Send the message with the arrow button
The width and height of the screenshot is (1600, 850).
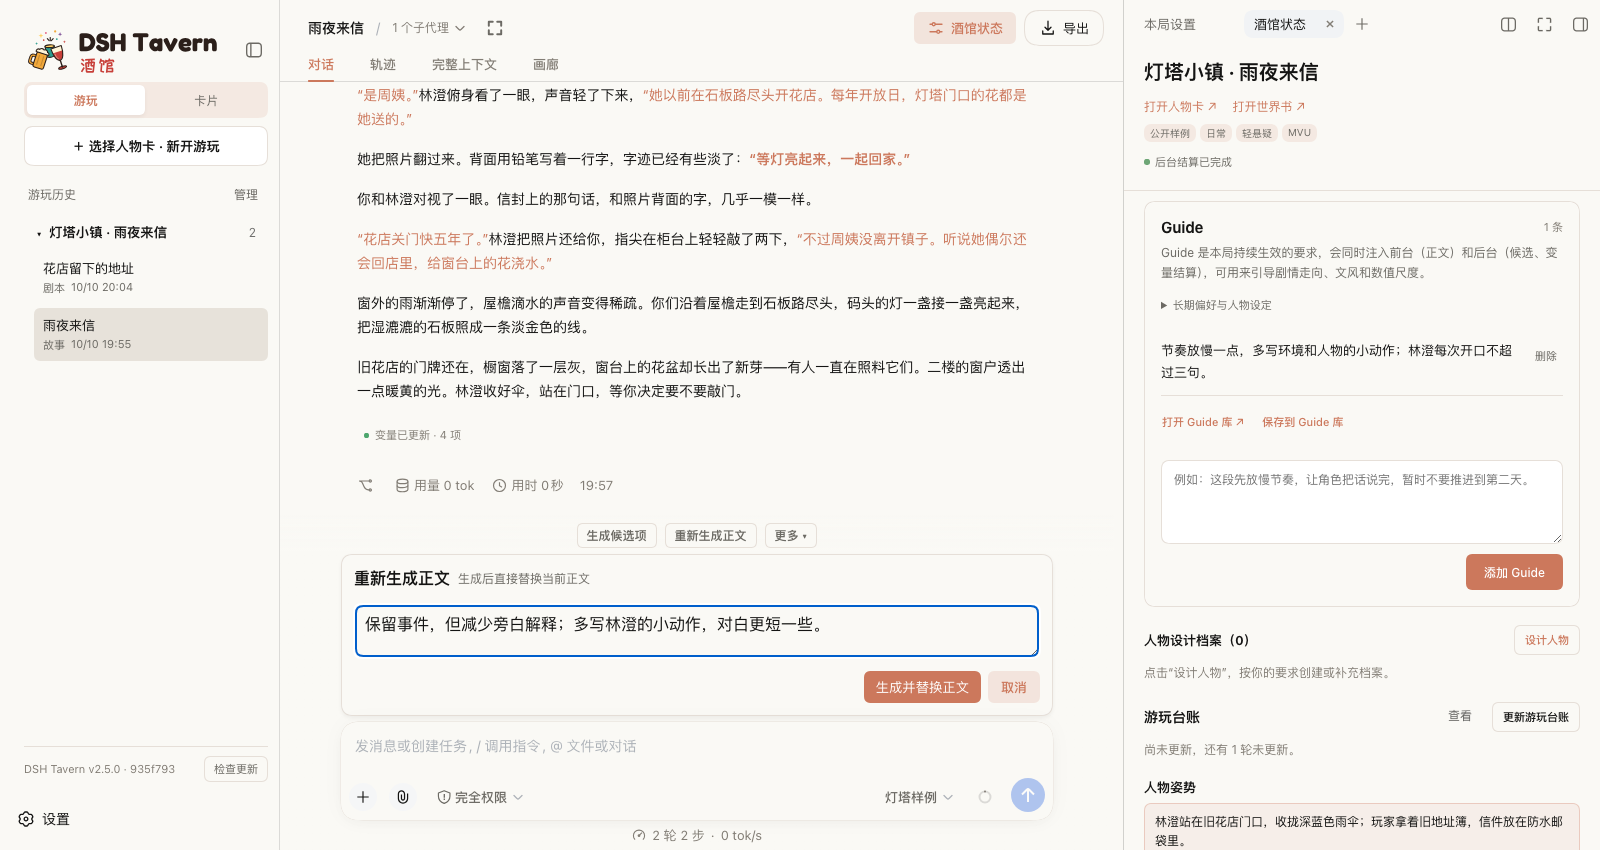click(x=1028, y=795)
